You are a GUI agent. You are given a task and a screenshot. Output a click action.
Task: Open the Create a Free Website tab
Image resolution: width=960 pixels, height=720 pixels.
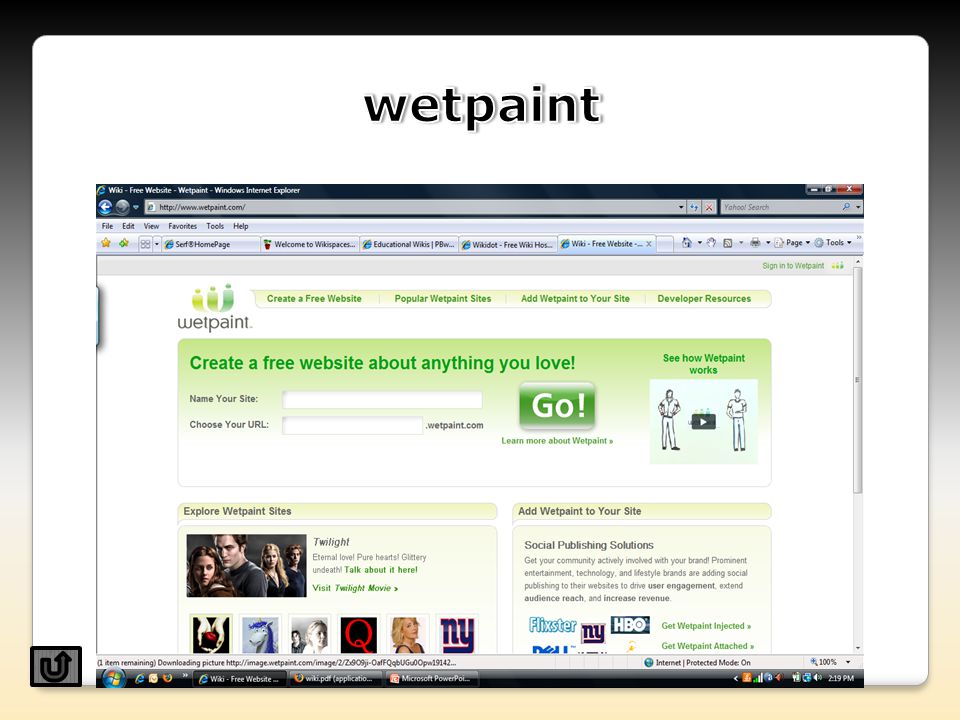314,299
